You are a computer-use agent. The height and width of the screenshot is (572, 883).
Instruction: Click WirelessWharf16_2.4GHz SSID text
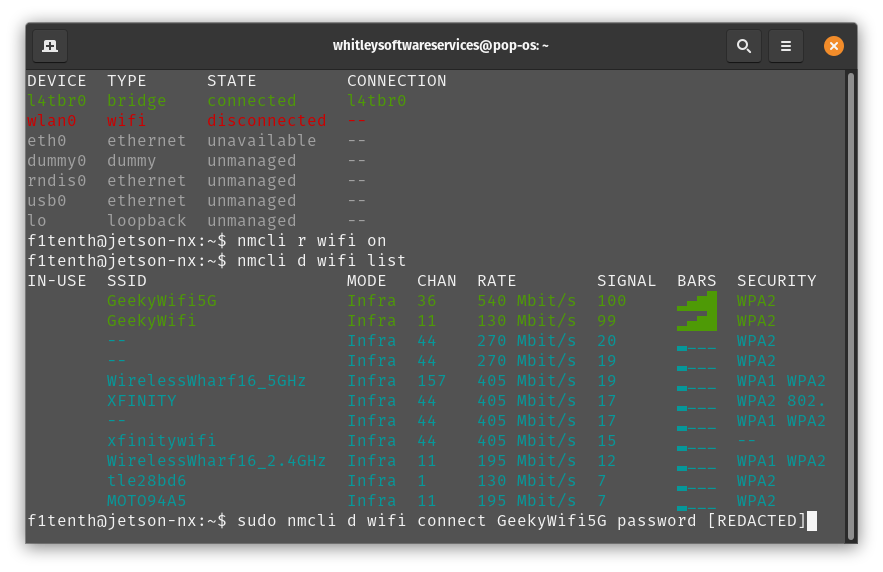216,461
